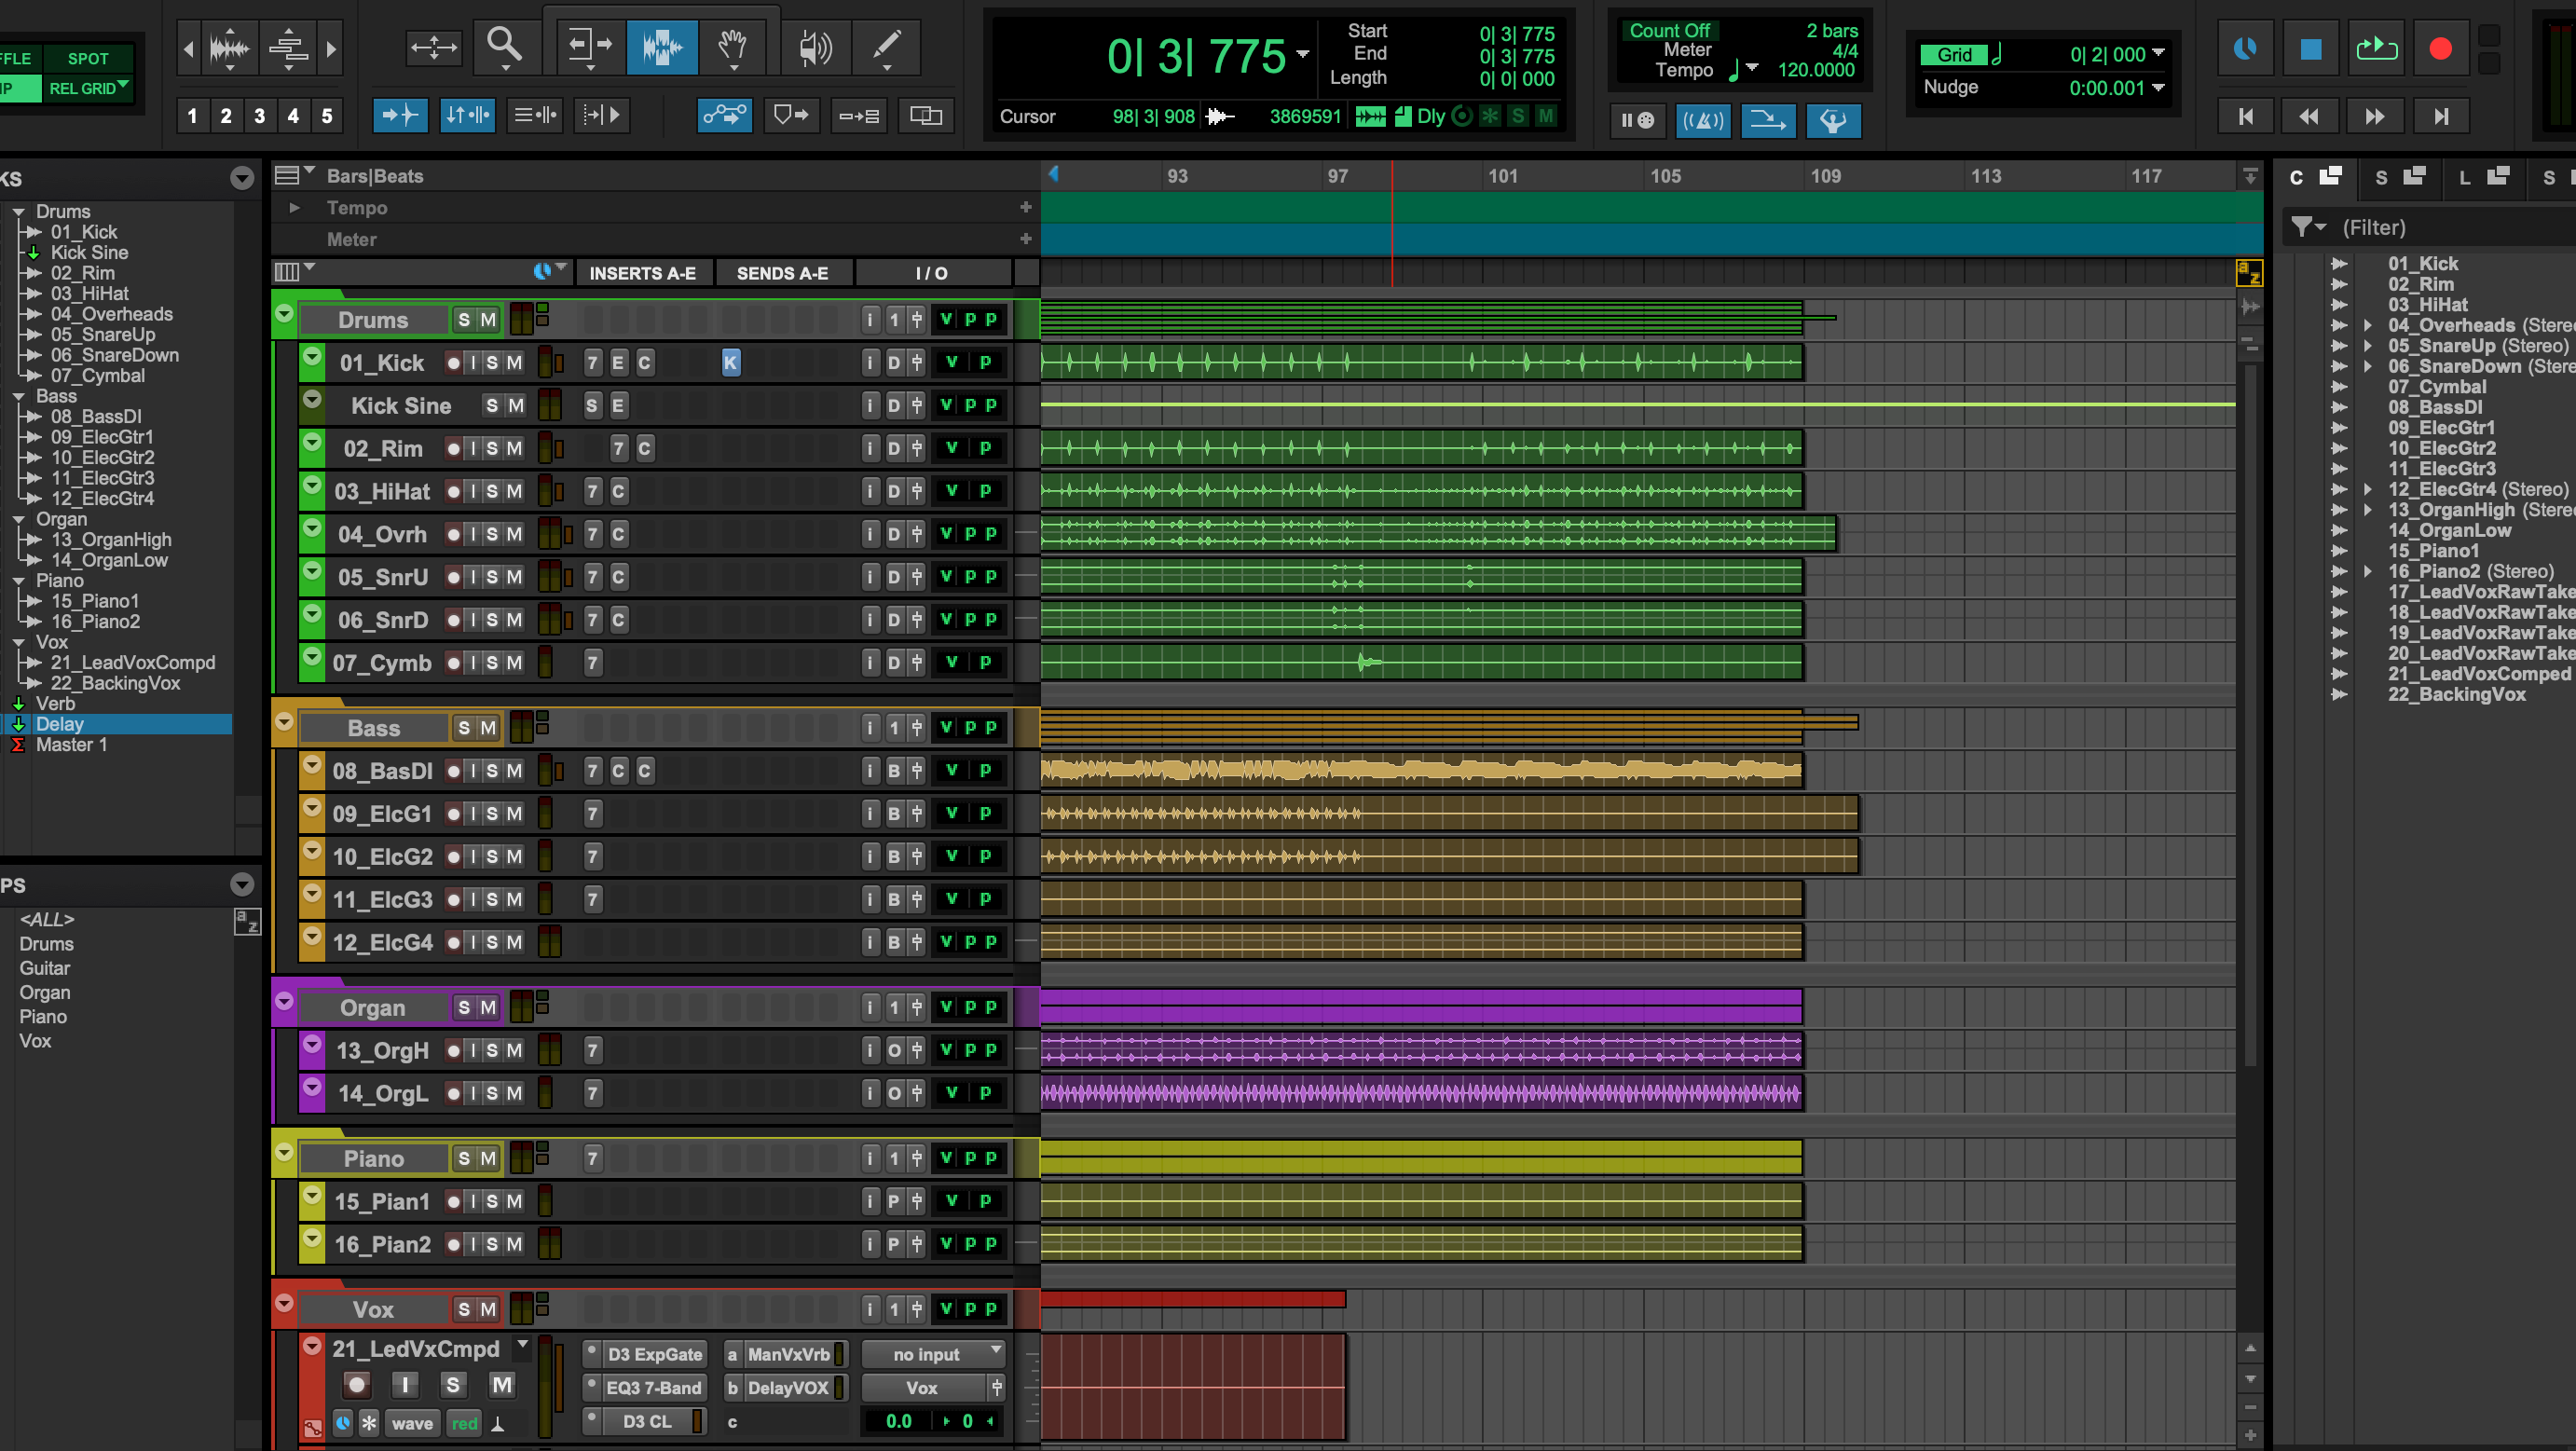The width and height of the screenshot is (2576, 1451).
Task: Select the Zoomer magnifier tool
Action: pyautogui.click(x=504, y=45)
